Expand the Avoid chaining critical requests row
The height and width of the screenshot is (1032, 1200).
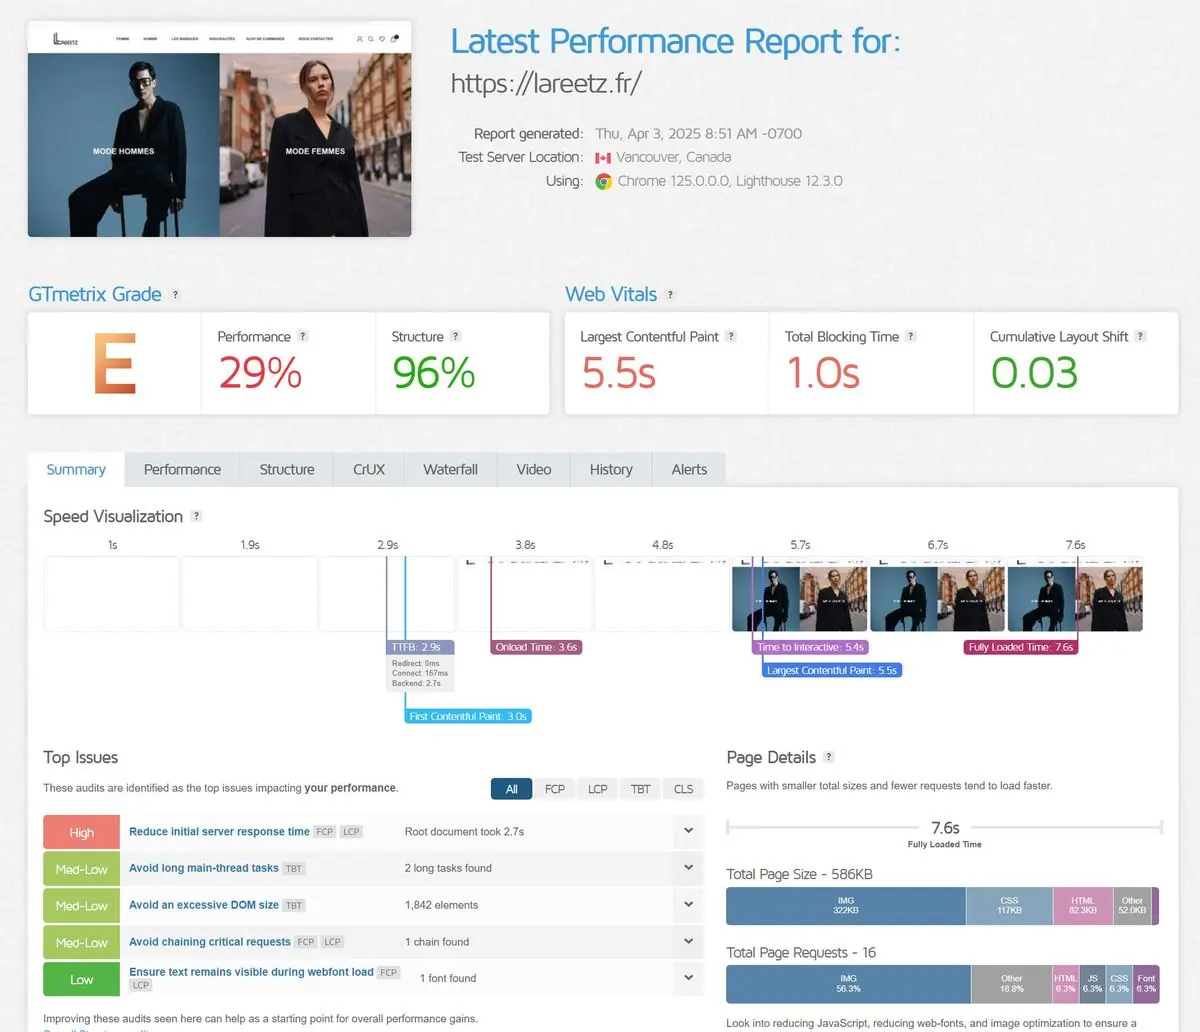pos(688,942)
